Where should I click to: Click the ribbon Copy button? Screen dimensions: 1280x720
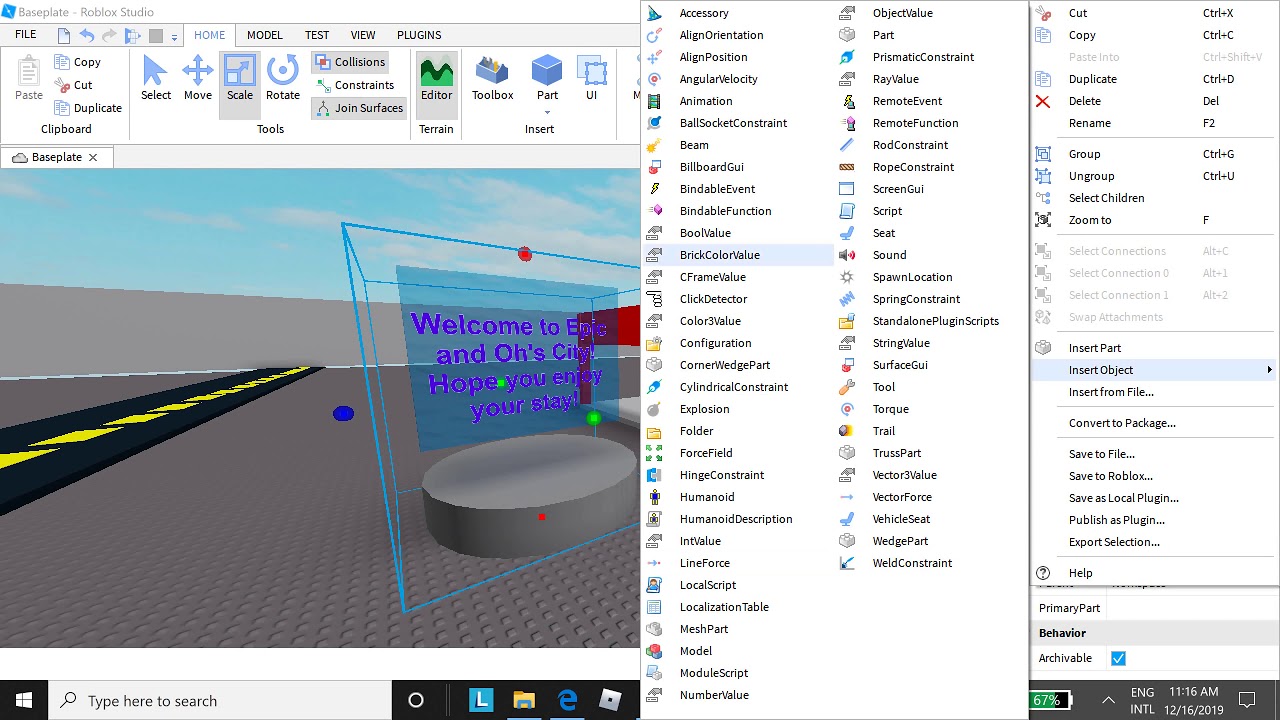tap(78, 62)
